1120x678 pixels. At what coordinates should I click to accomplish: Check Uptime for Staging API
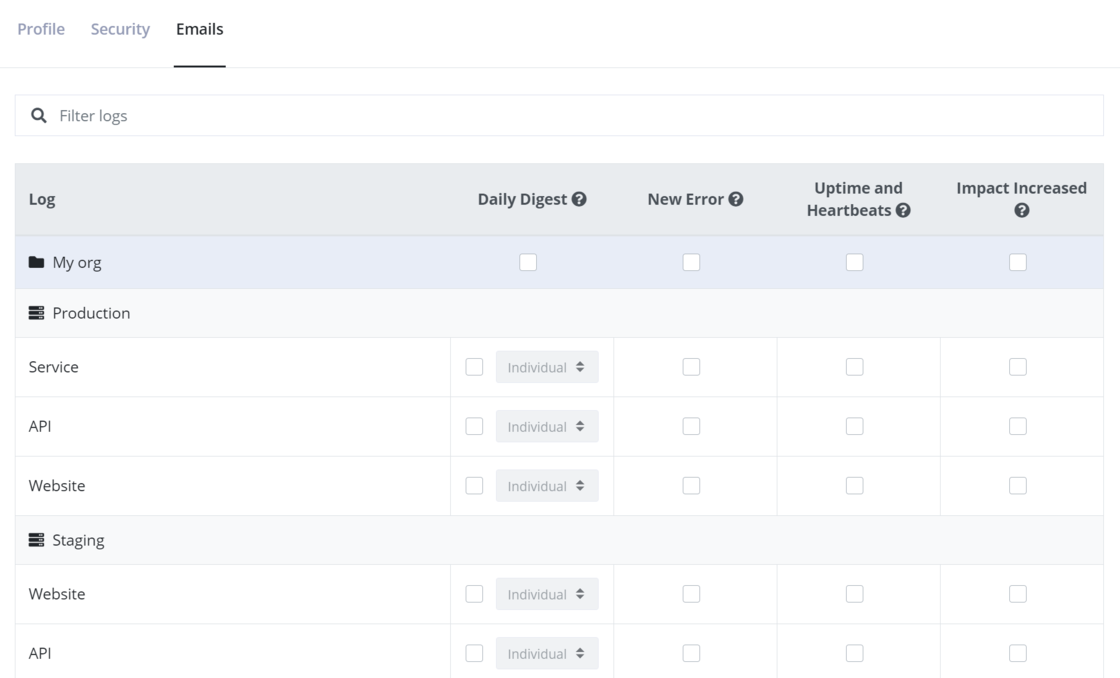point(854,654)
